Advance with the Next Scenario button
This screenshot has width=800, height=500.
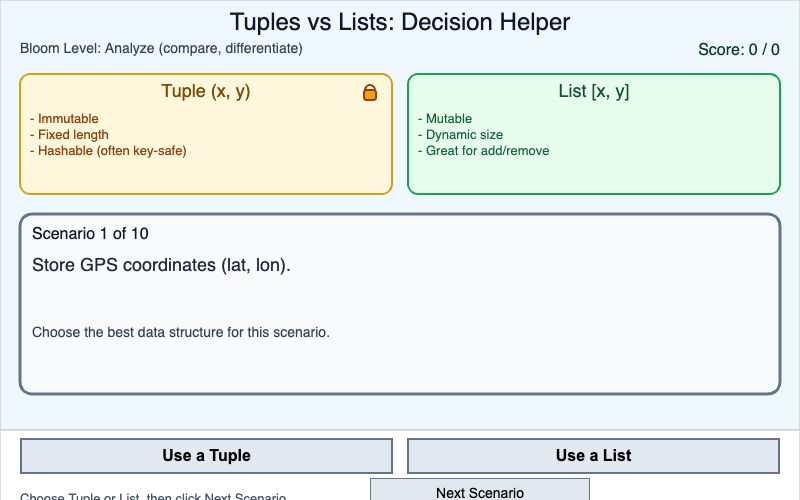point(480,491)
